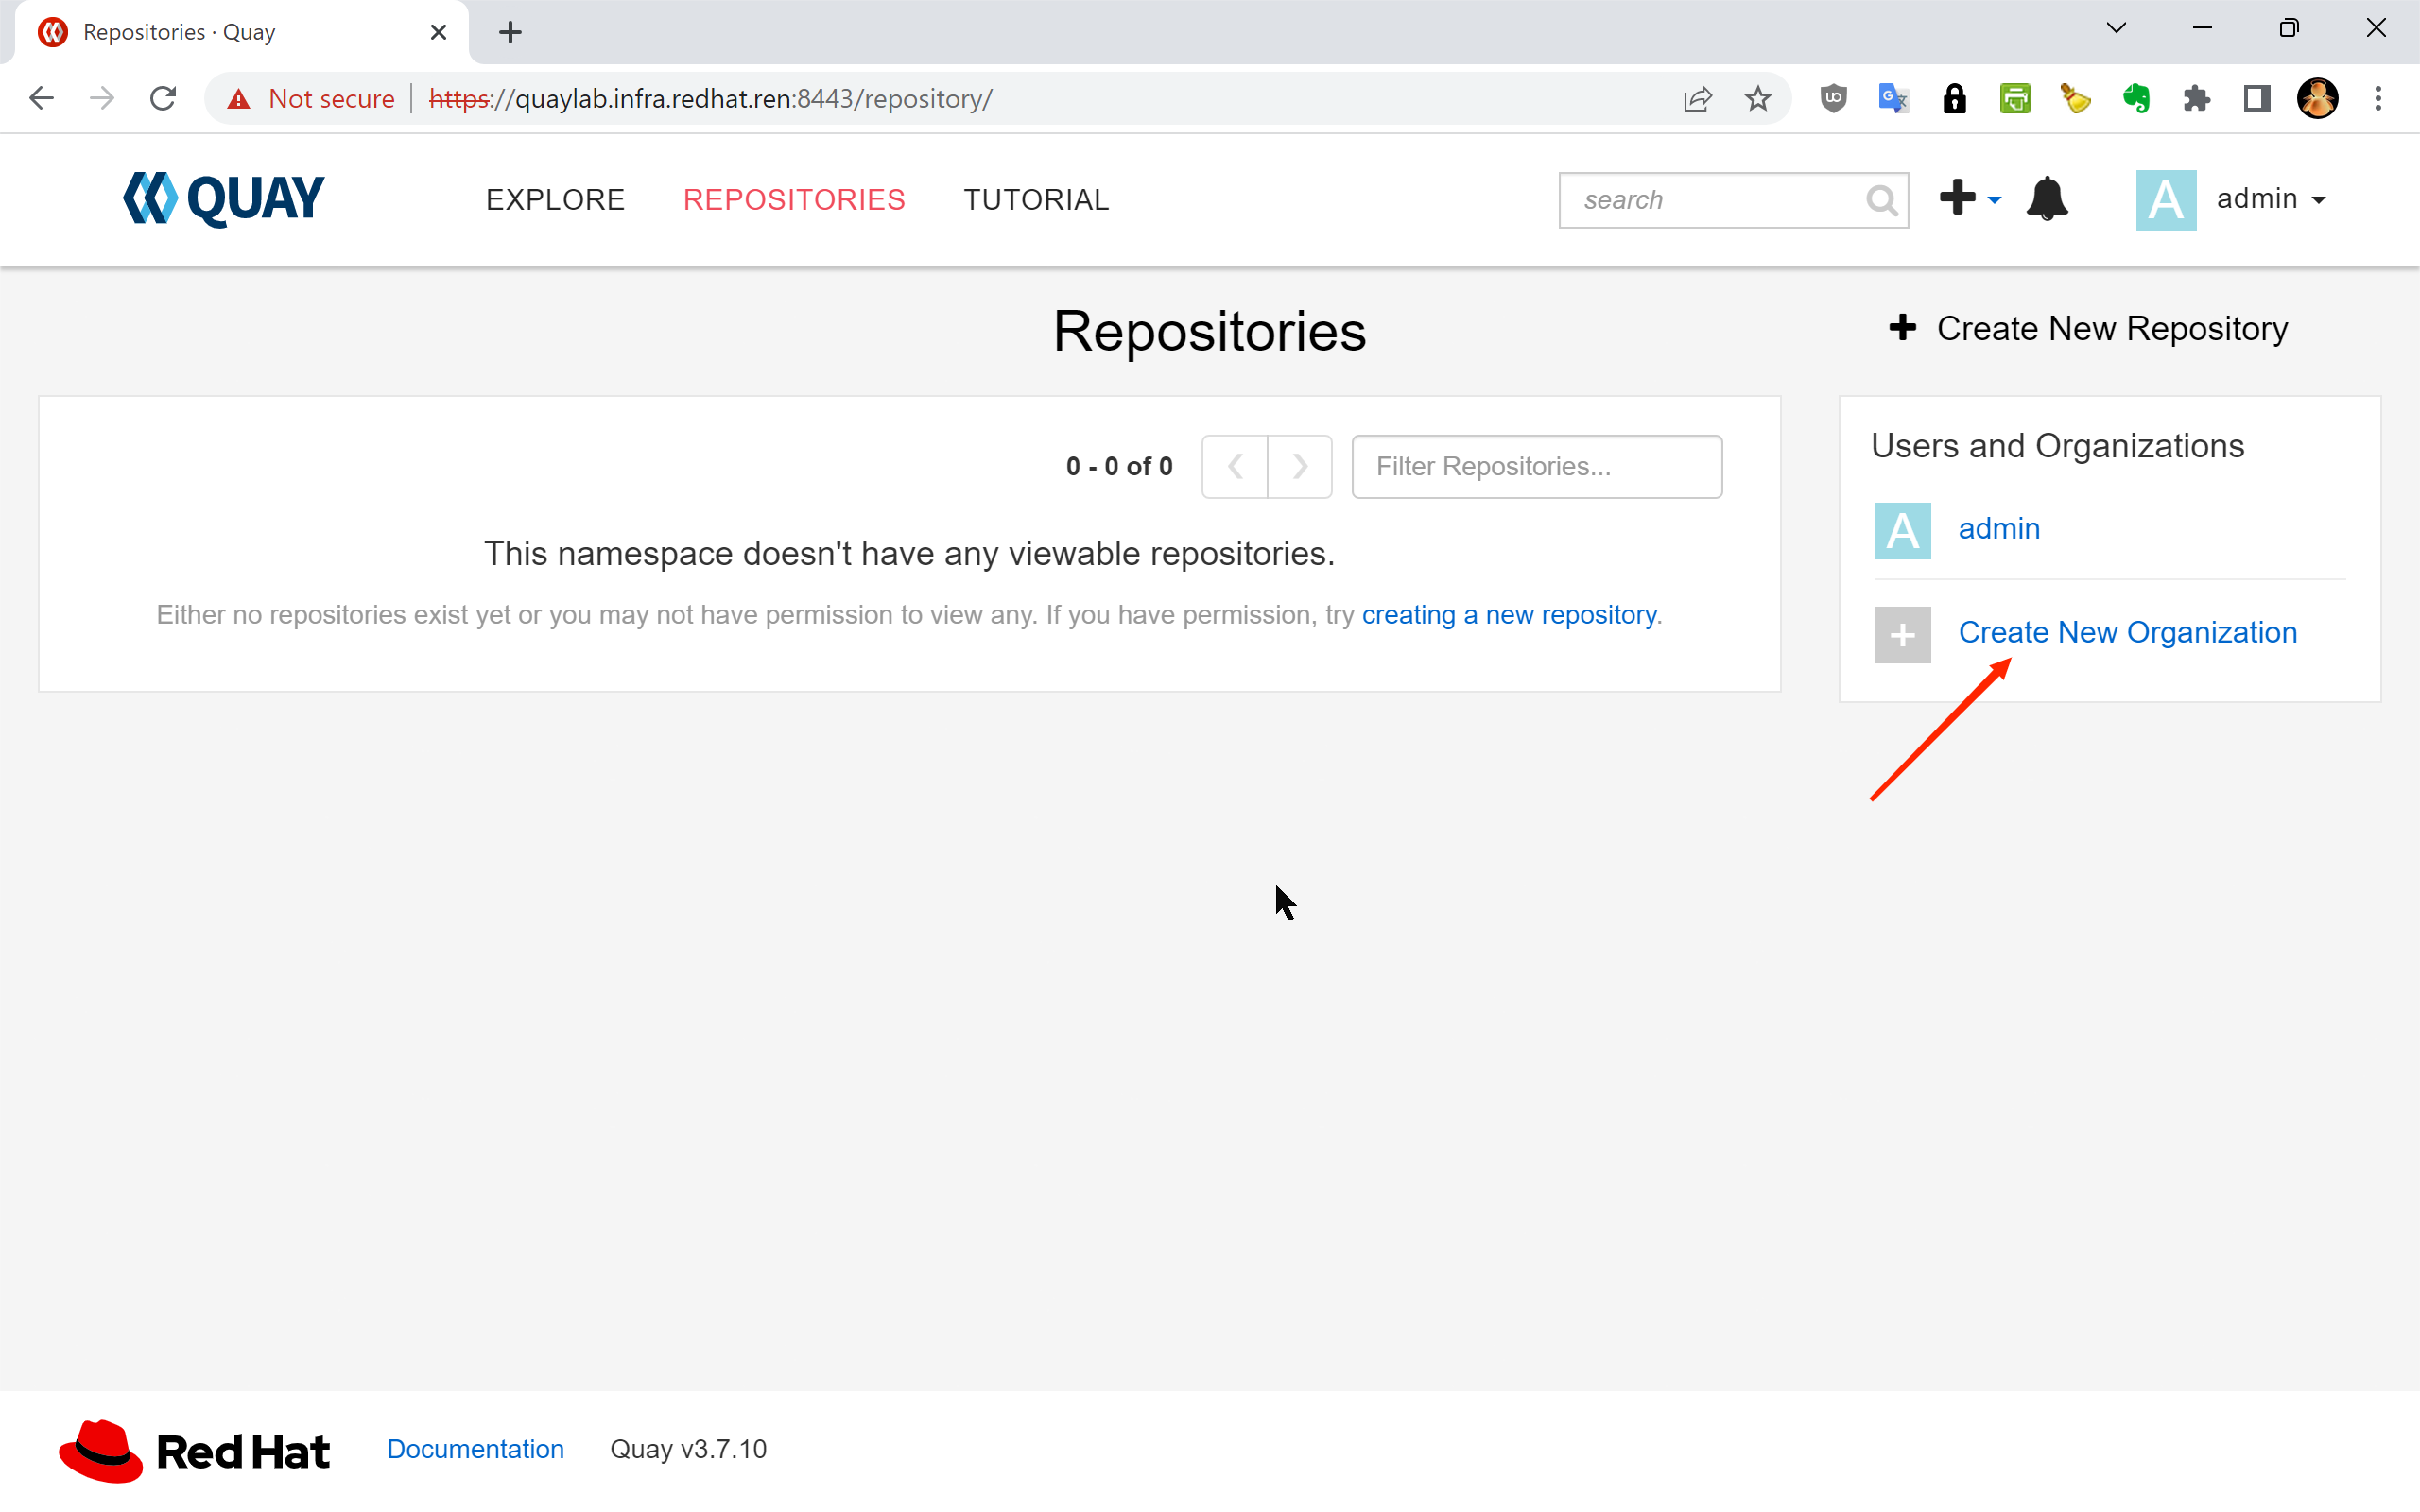Screen dimensions: 2420x1512
Task: Open the Tutorial menu item
Action: coord(1036,200)
